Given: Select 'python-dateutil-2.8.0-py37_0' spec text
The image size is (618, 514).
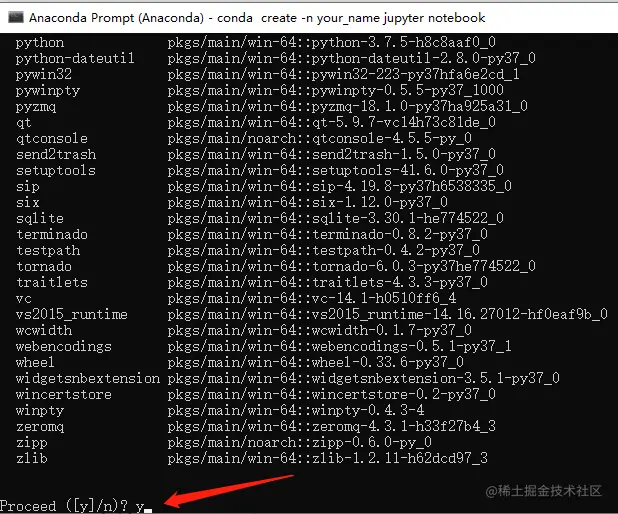Looking at the screenshot, I should pyautogui.click(x=424, y=58).
